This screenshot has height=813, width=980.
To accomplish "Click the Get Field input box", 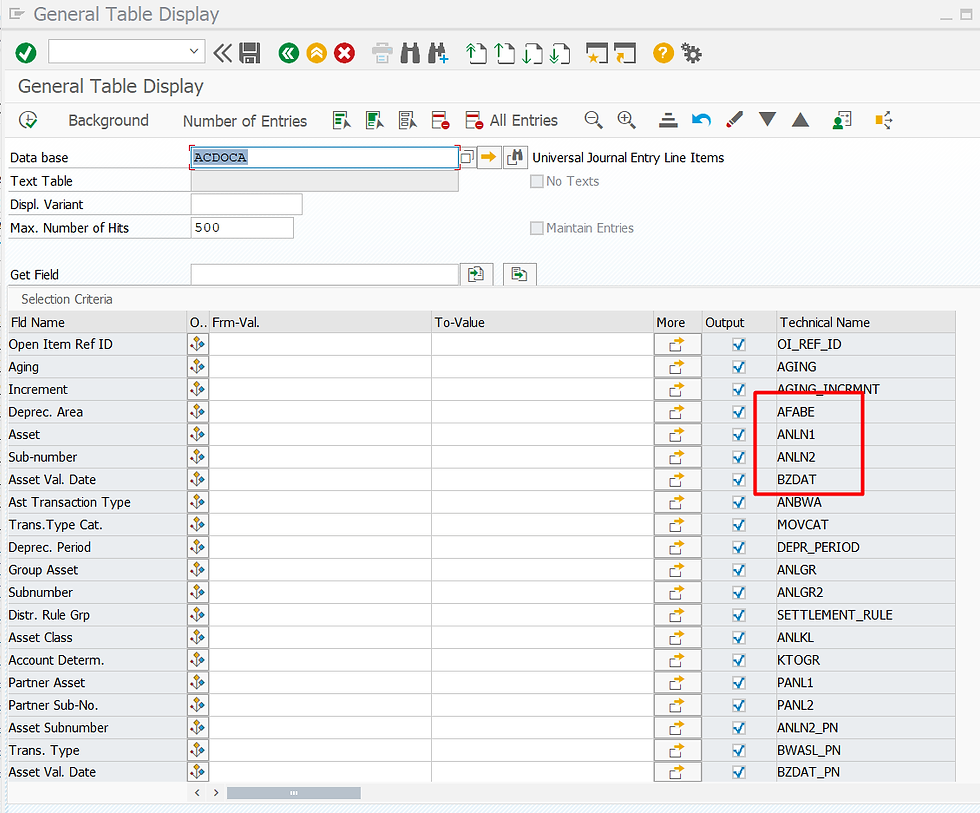I will click(324, 274).
